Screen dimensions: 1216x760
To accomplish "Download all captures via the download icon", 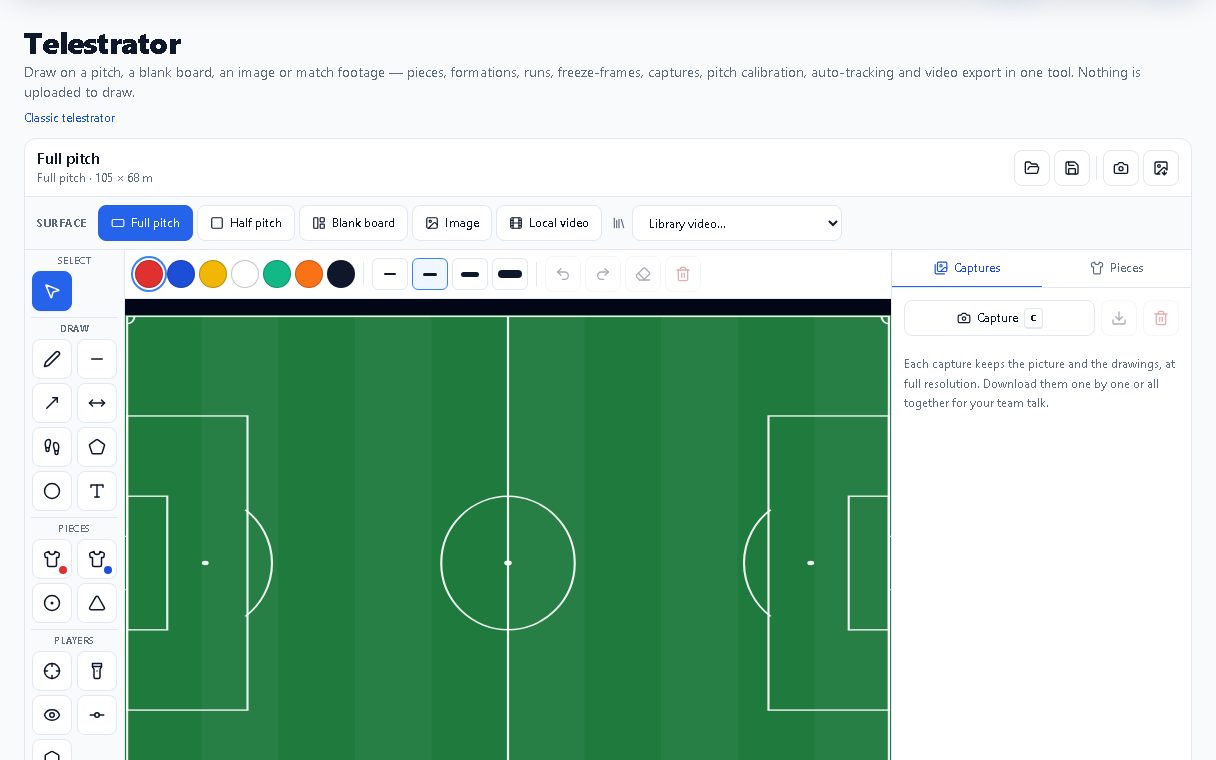I will (1119, 318).
